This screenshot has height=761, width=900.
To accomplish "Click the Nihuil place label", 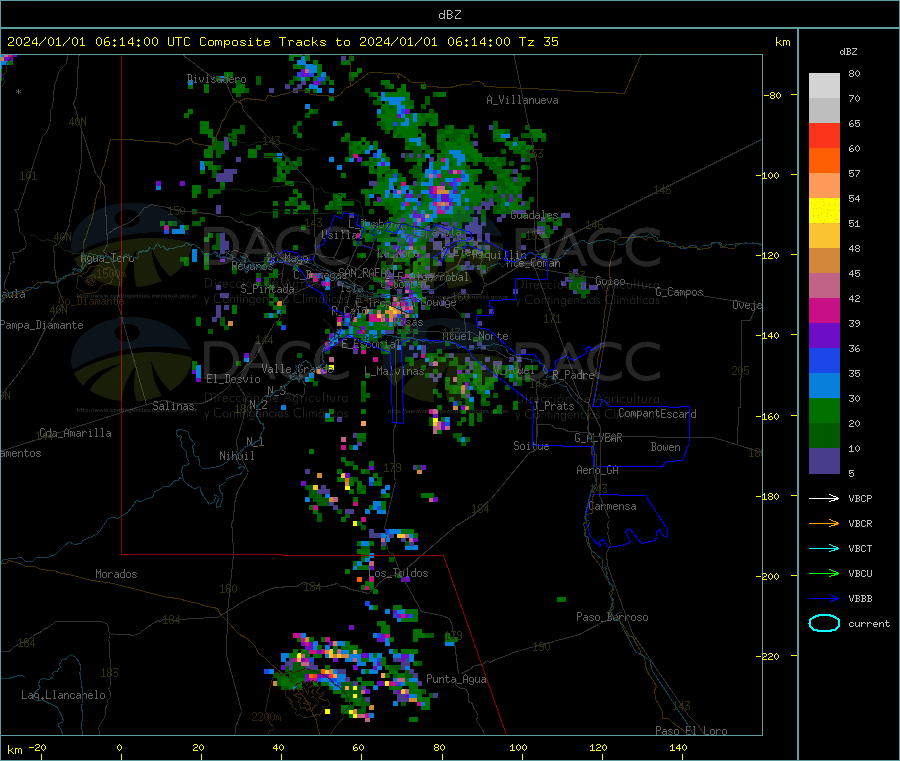I will pos(236,456).
